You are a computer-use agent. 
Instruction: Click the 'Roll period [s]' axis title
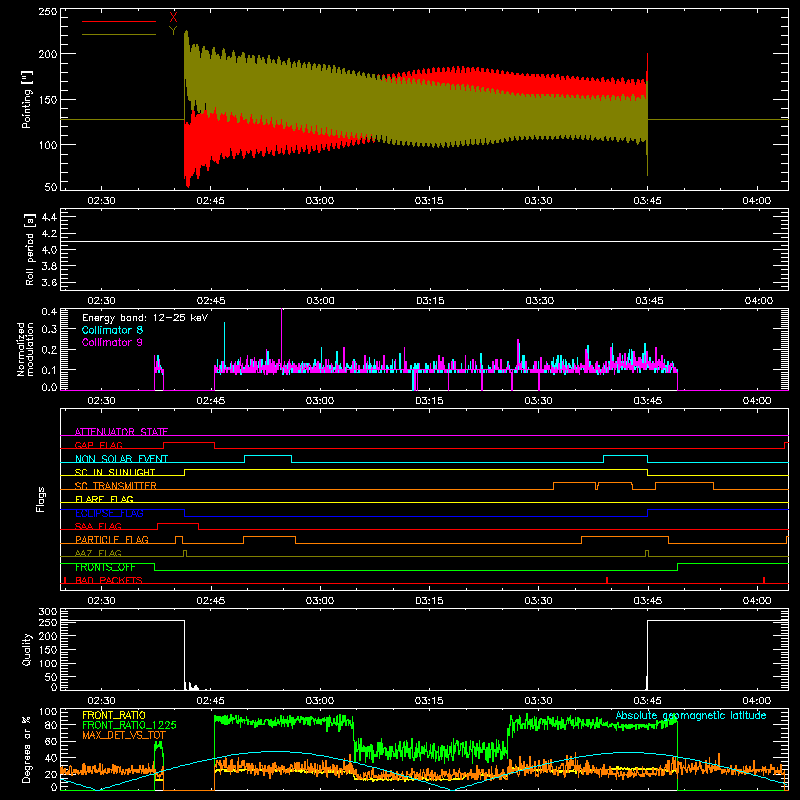click(x=29, y=249)
